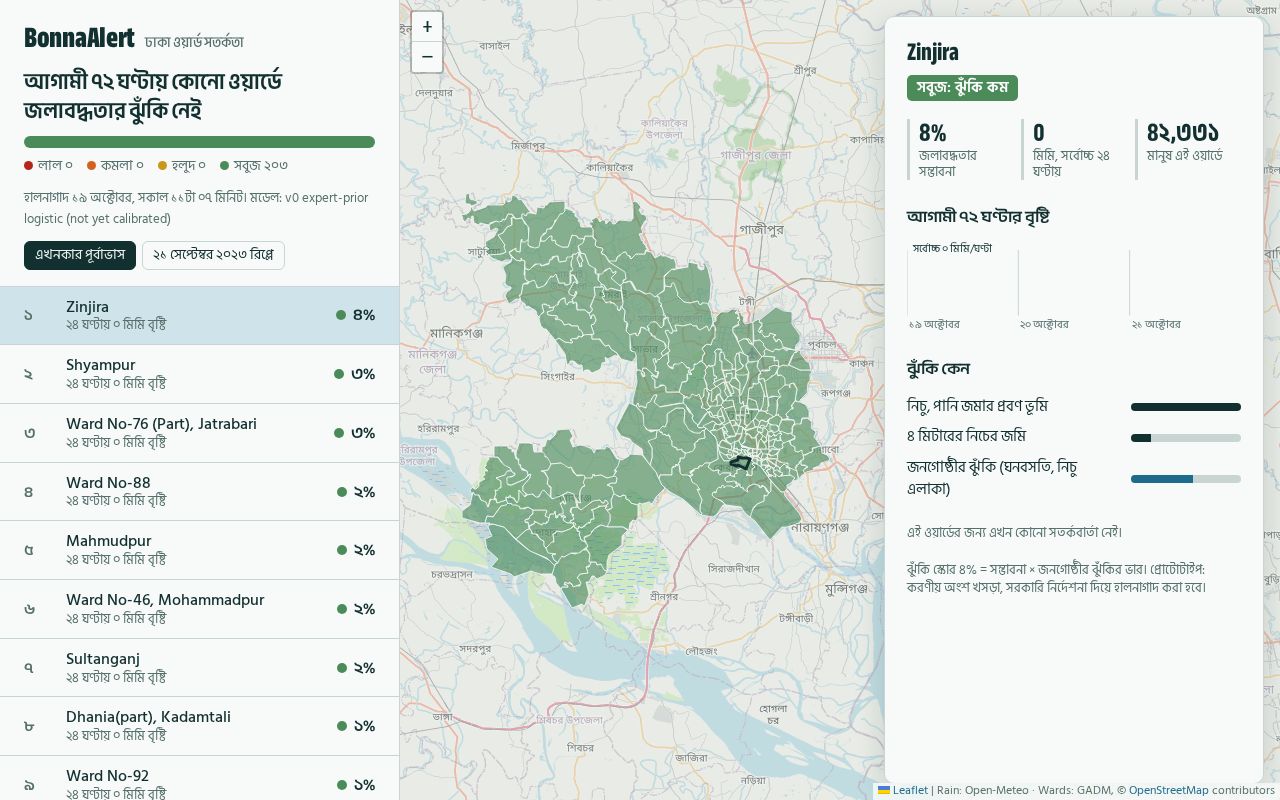Screen dimensions: 1280x800
Task: Open the OpenStreetMap contributors link
Action: [x=1168, y=790]
